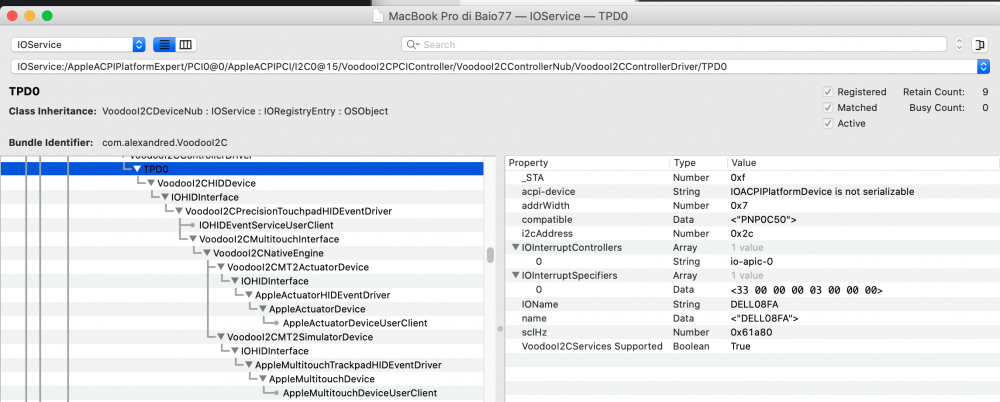The image size is (1000, 402).
Task: Click the io-apic-0 value cell
Action: tap(751, 262)
